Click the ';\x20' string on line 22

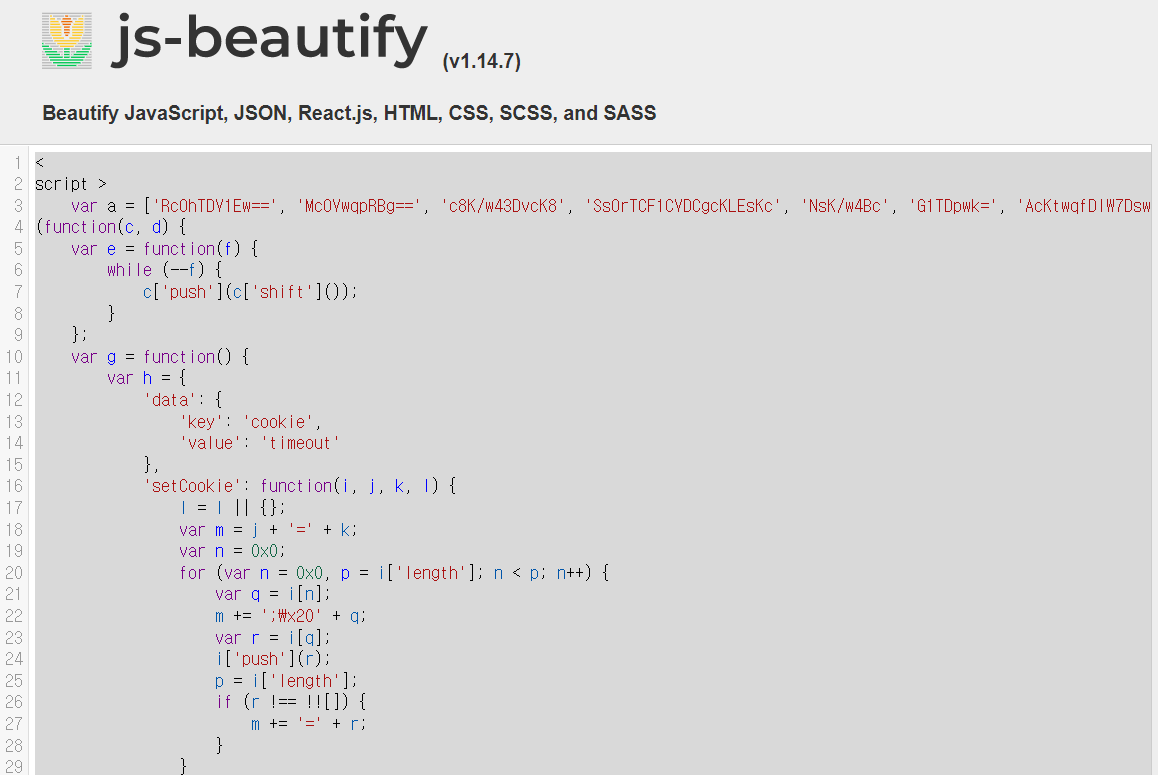coord(291,615)
